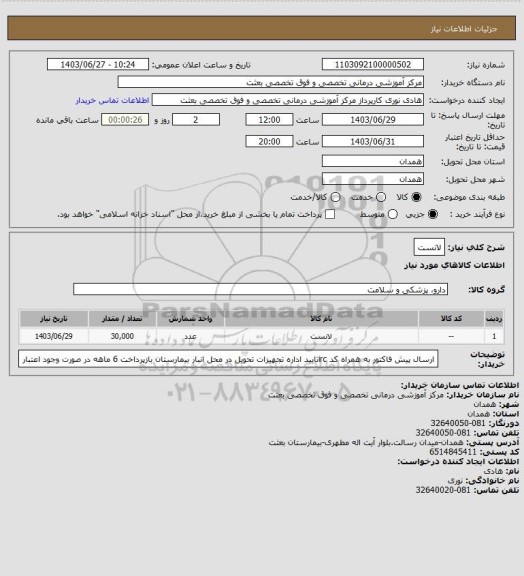Select the کالا/خدمت radio button
Viewport: 524px width, 576px height.
pyautogui.click(x=335, y=197)
